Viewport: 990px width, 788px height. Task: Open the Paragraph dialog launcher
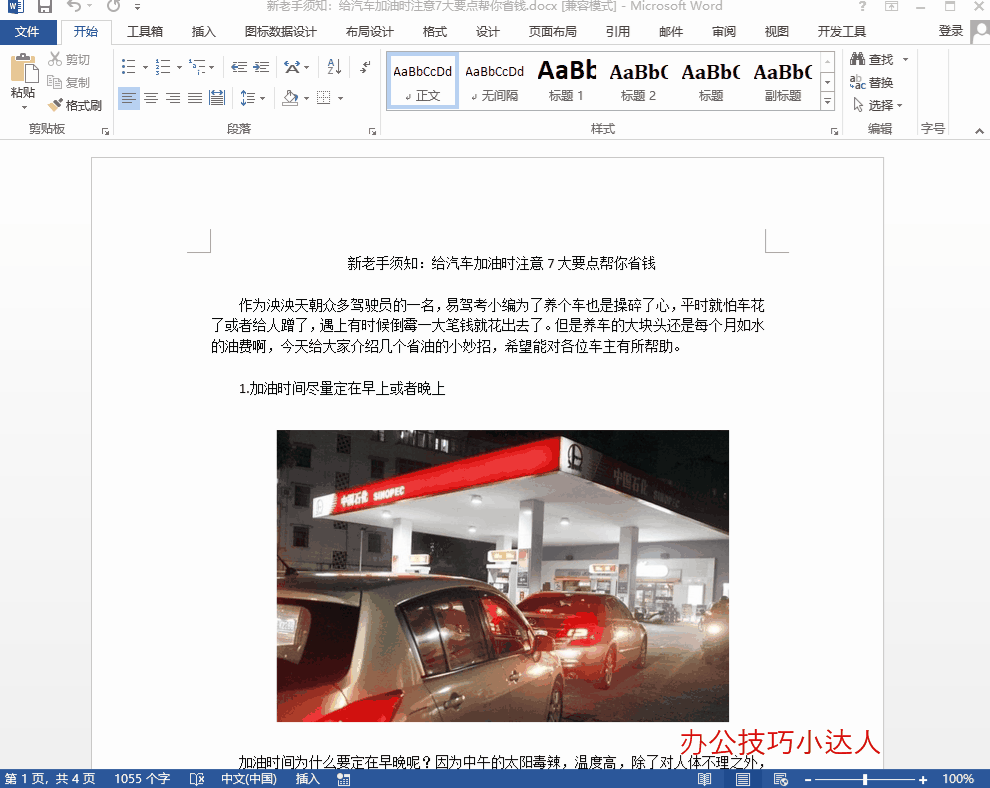pyautogui.click(x=373, y=131)
